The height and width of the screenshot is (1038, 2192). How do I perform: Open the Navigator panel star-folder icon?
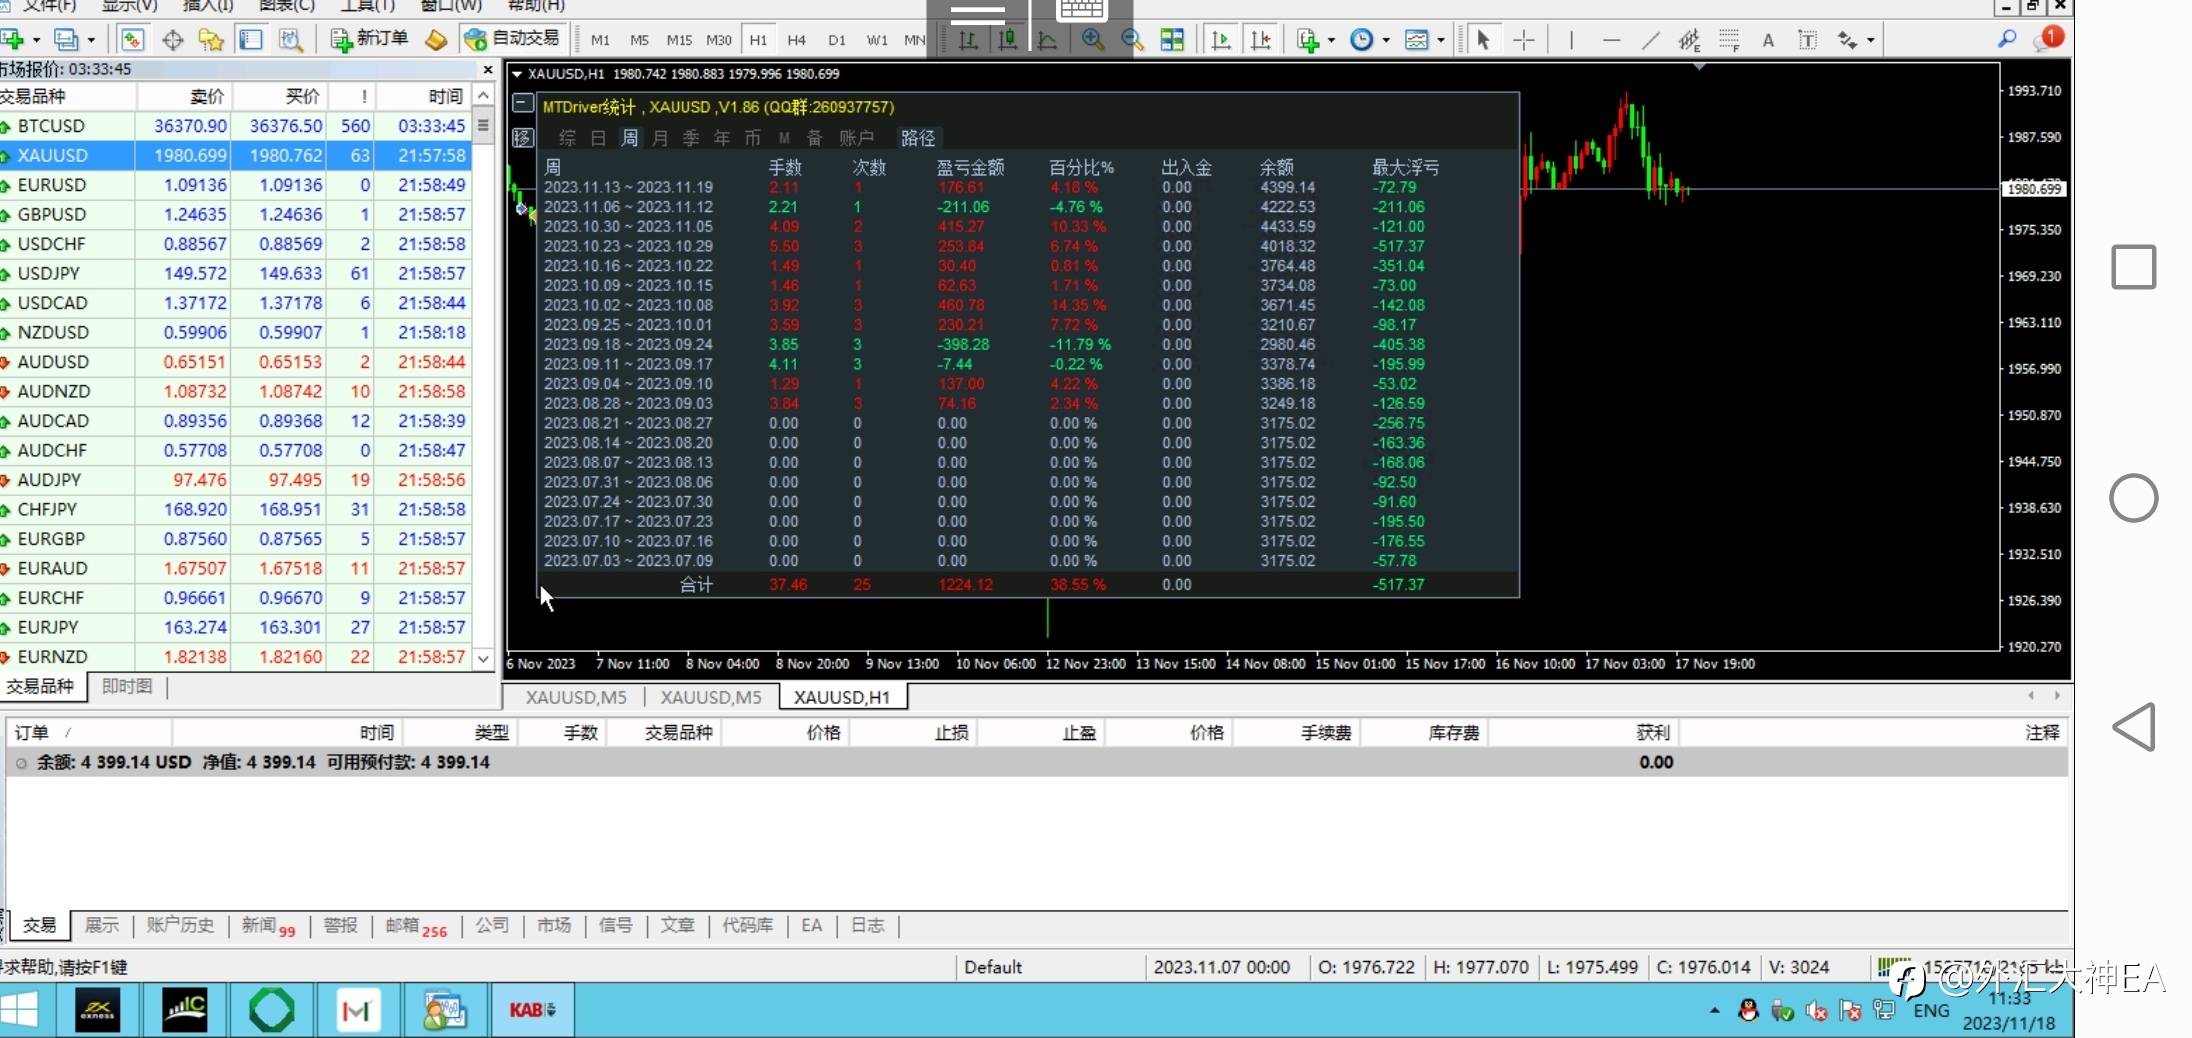[211, 40]
